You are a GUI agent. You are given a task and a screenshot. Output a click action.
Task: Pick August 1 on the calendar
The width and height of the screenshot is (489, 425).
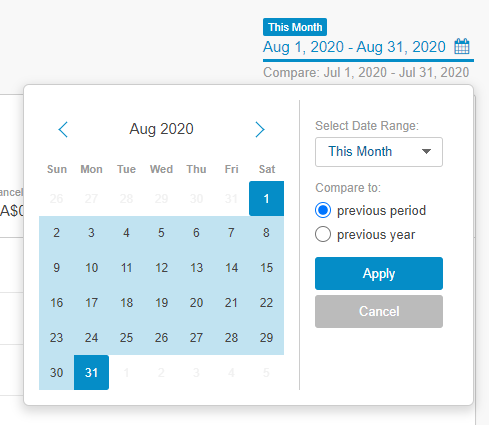click(266, 199)
